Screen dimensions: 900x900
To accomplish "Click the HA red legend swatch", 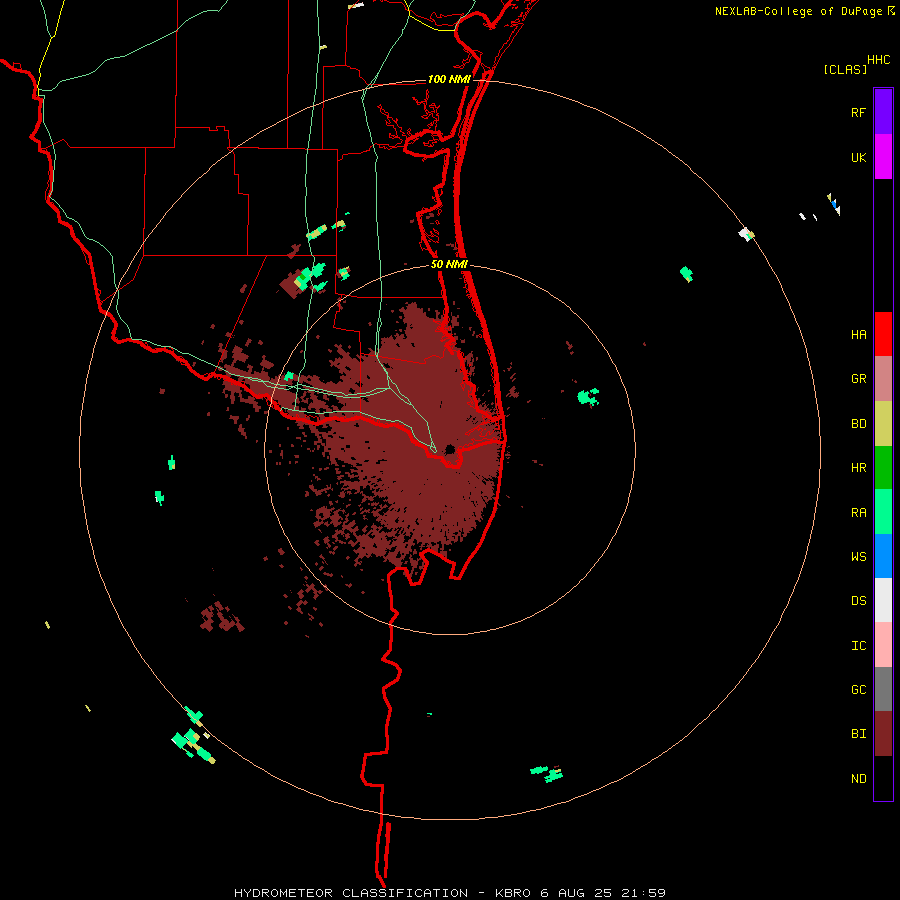I will [x=883, y=334].
